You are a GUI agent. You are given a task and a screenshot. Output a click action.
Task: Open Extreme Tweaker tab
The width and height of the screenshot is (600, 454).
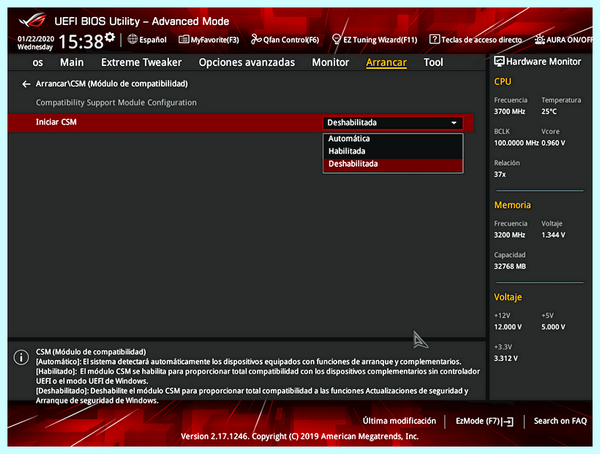(141, 62)
